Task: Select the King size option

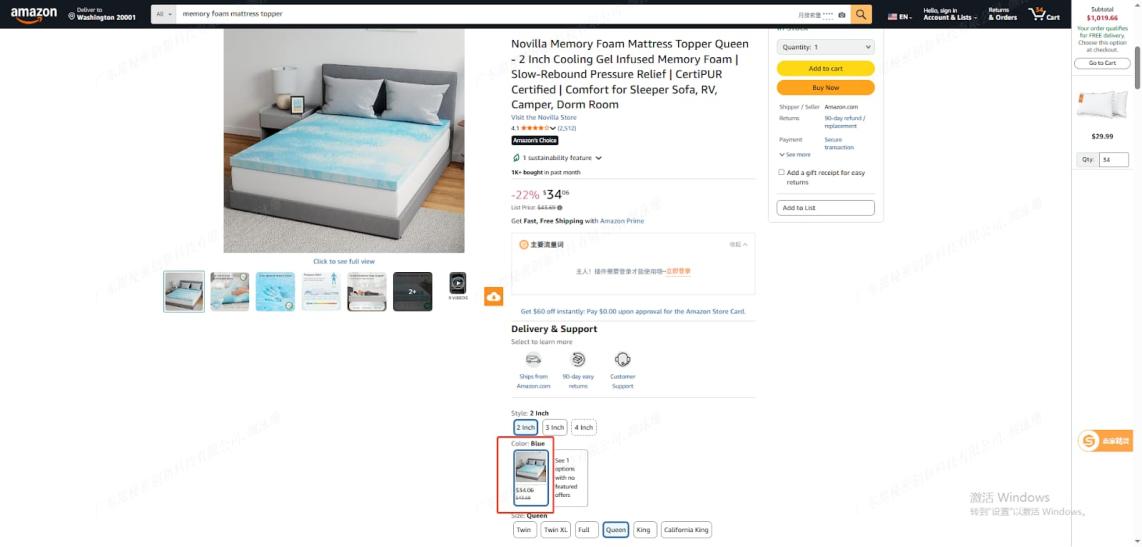Action: click(x=645, y=530)
